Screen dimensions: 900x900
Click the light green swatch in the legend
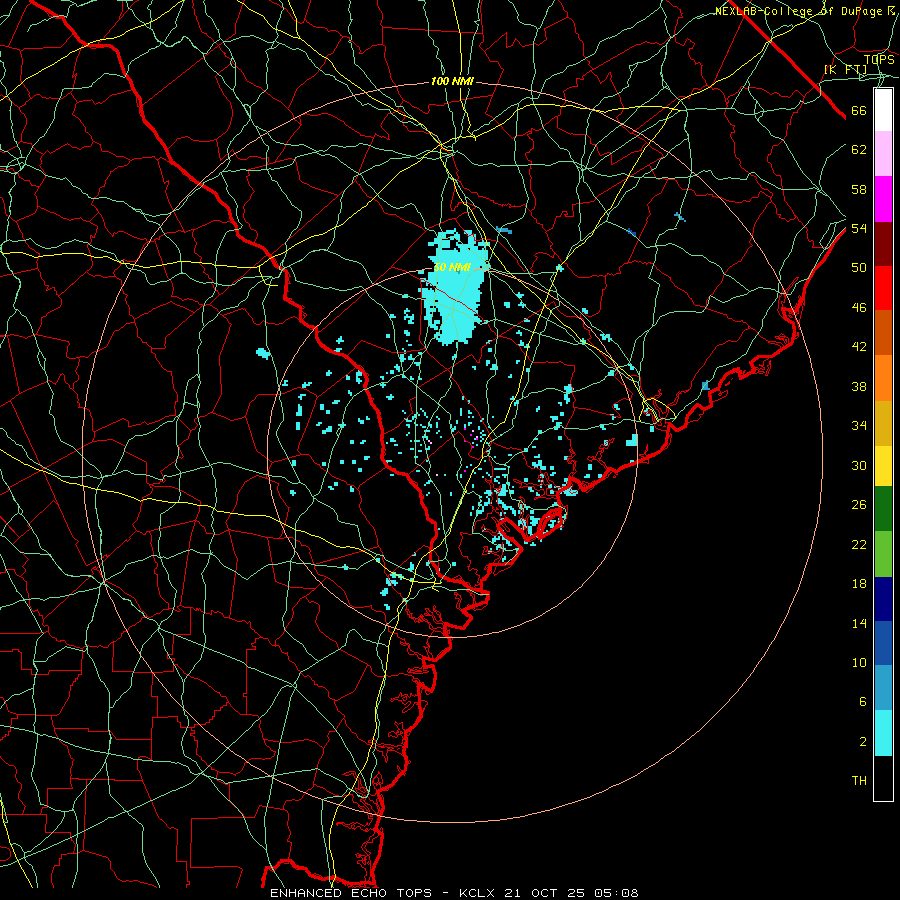[883, 554]
